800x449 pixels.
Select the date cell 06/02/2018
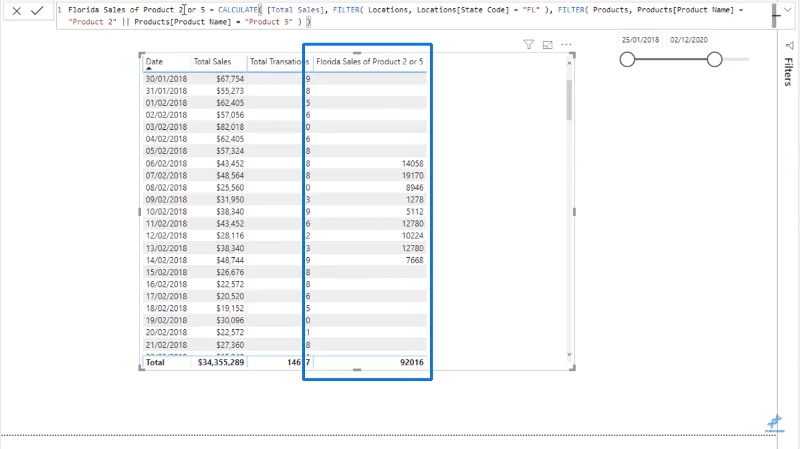[166, 164]
